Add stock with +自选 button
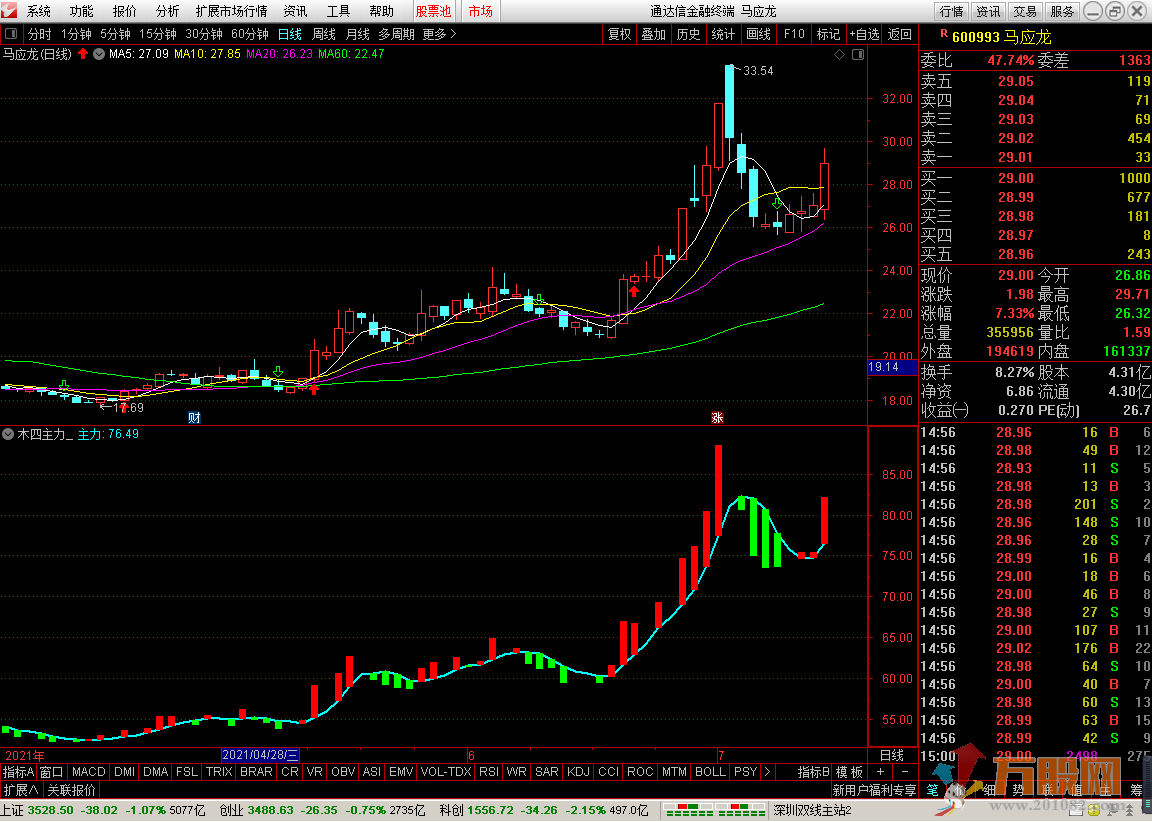The height and width of the screenshot is (822, 1152). 864,35
